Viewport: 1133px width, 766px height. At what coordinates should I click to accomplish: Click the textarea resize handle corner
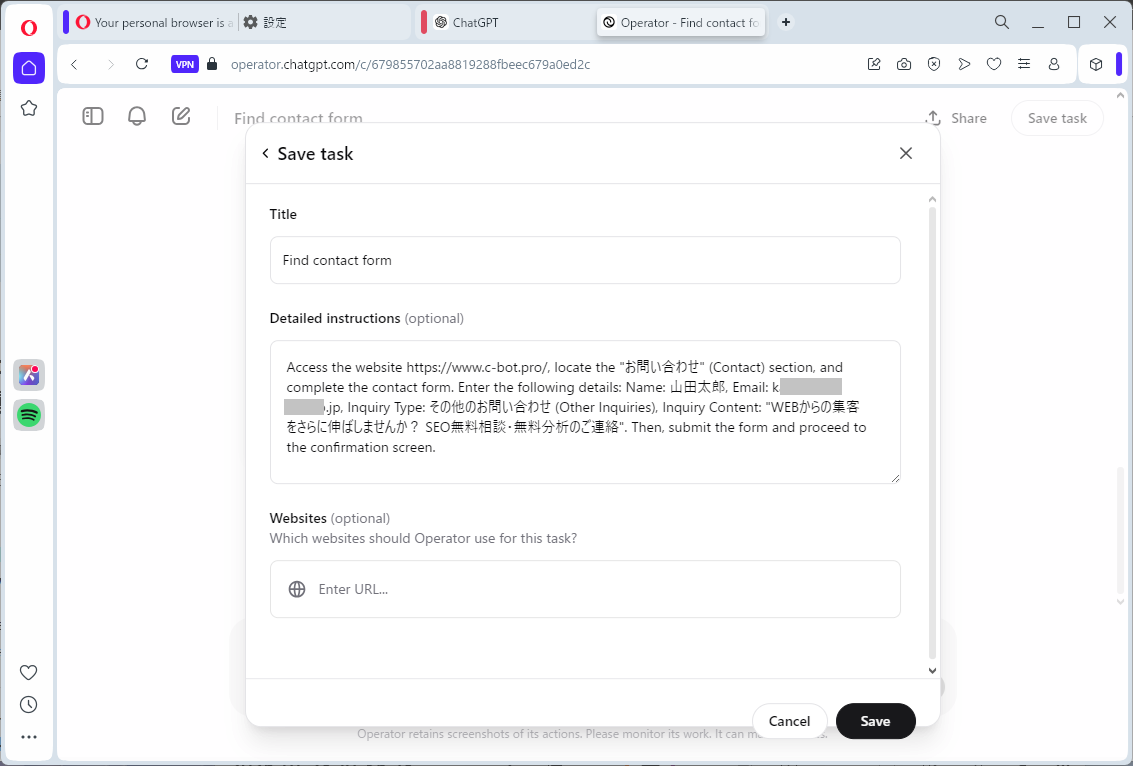[895, 478]
